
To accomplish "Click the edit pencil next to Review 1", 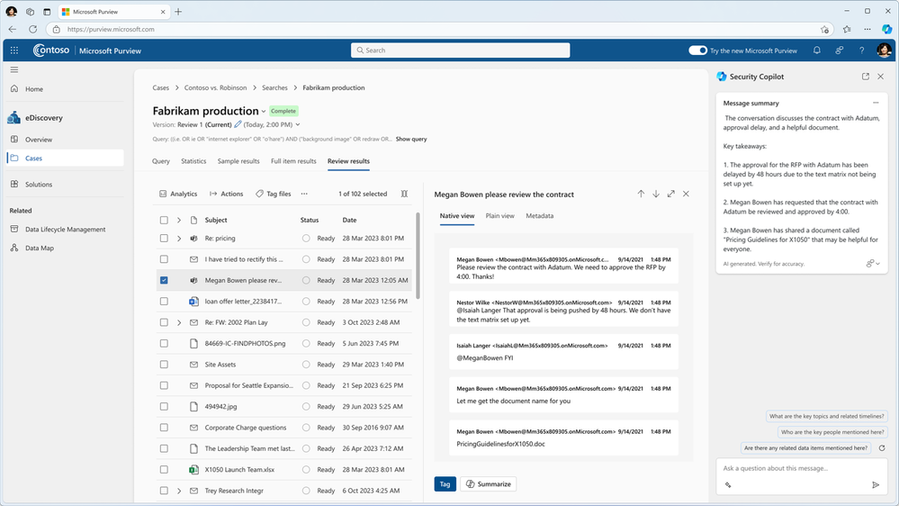I will tap(238, 124).
